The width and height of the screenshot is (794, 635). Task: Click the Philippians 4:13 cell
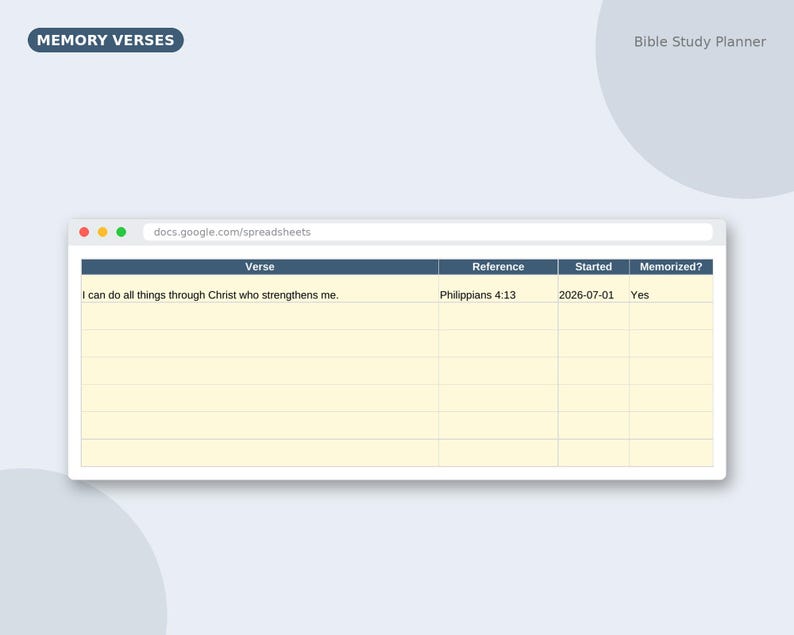(498, 289)
